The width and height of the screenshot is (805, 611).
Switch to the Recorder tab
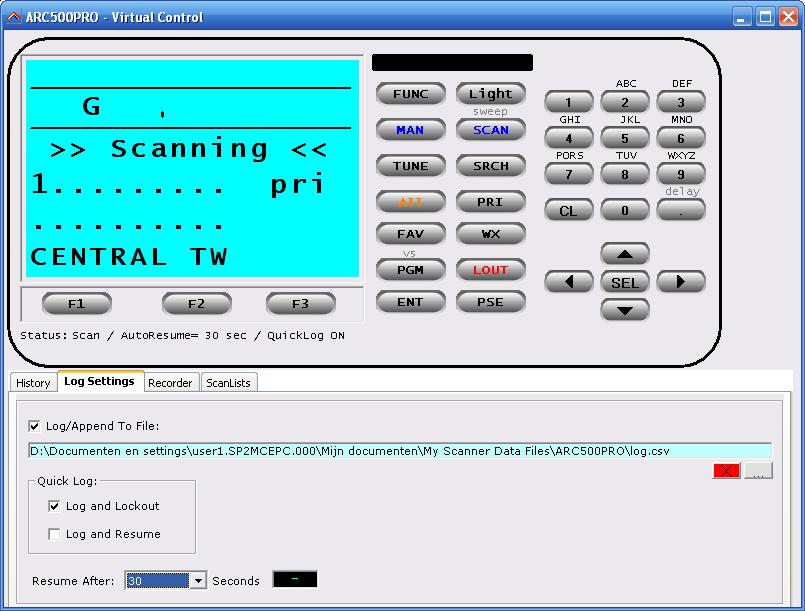coord(170,383)
